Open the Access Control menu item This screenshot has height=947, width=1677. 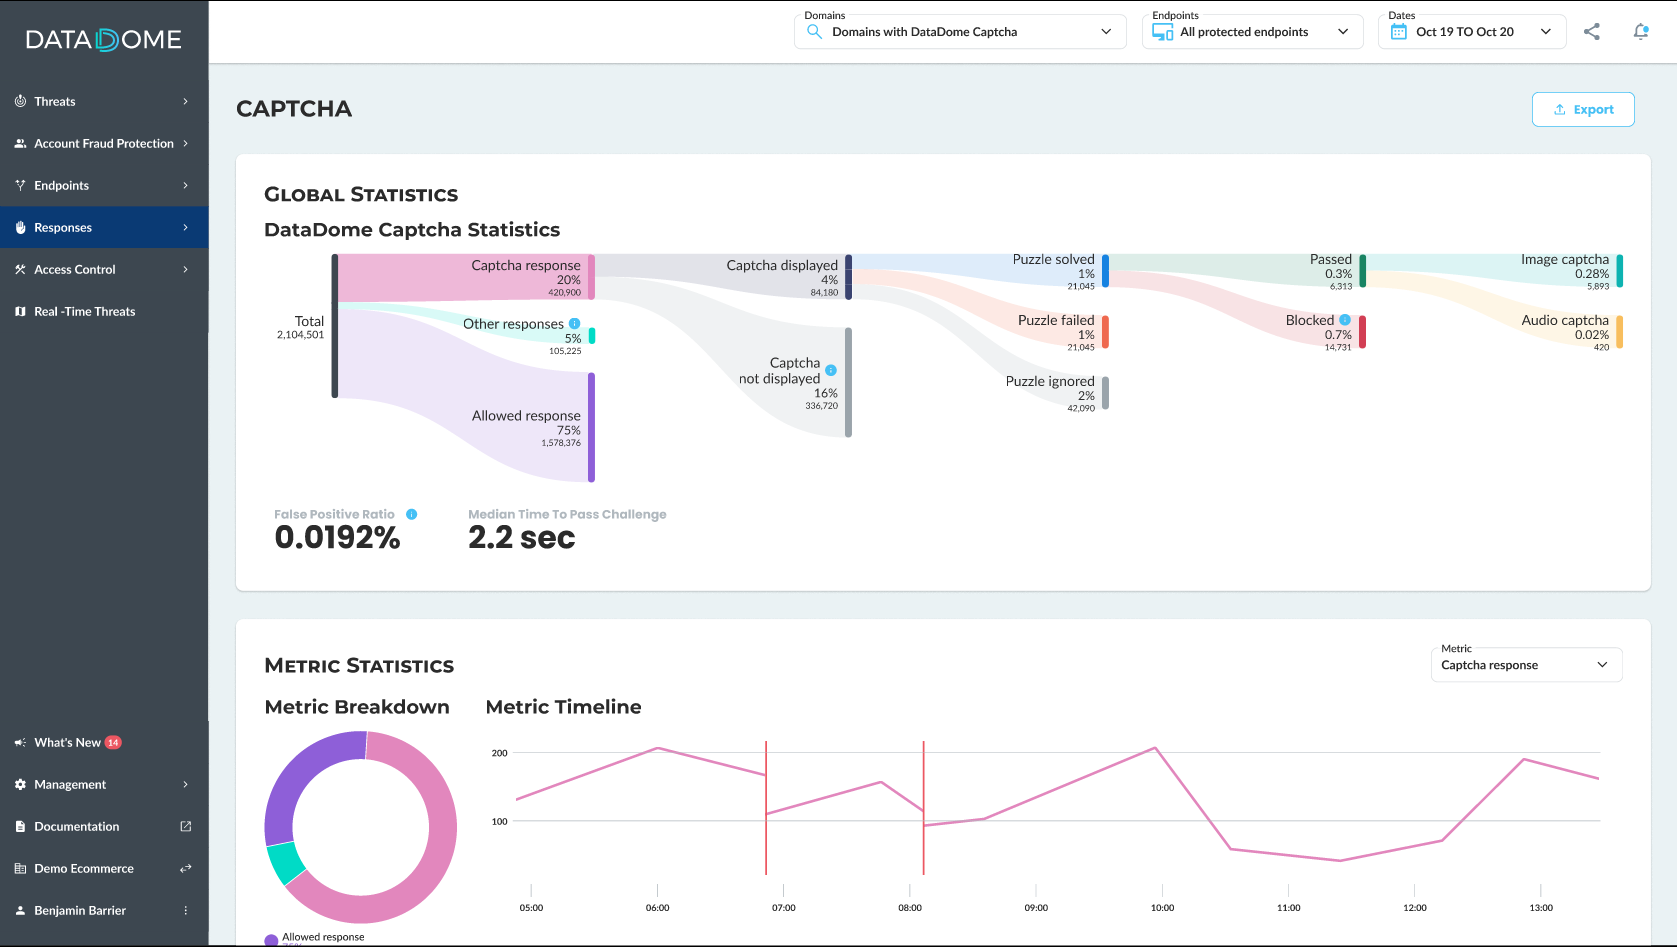pos(104,269)
